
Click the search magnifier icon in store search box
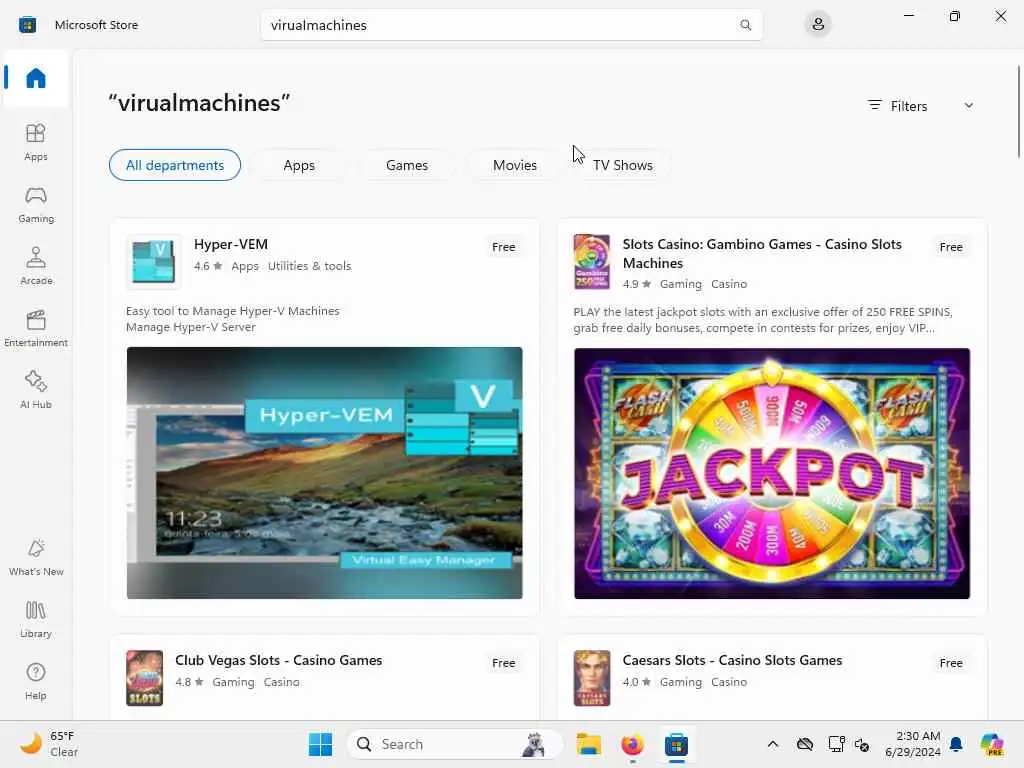tap(745, 25)
